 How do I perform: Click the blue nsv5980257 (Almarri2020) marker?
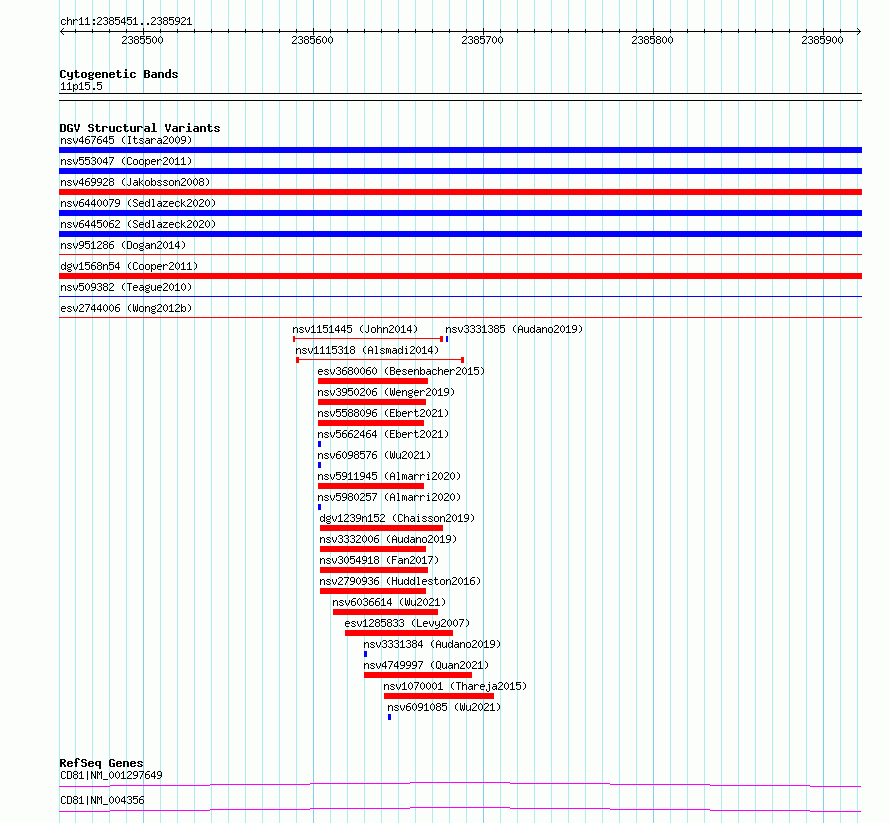click(320, 507)
